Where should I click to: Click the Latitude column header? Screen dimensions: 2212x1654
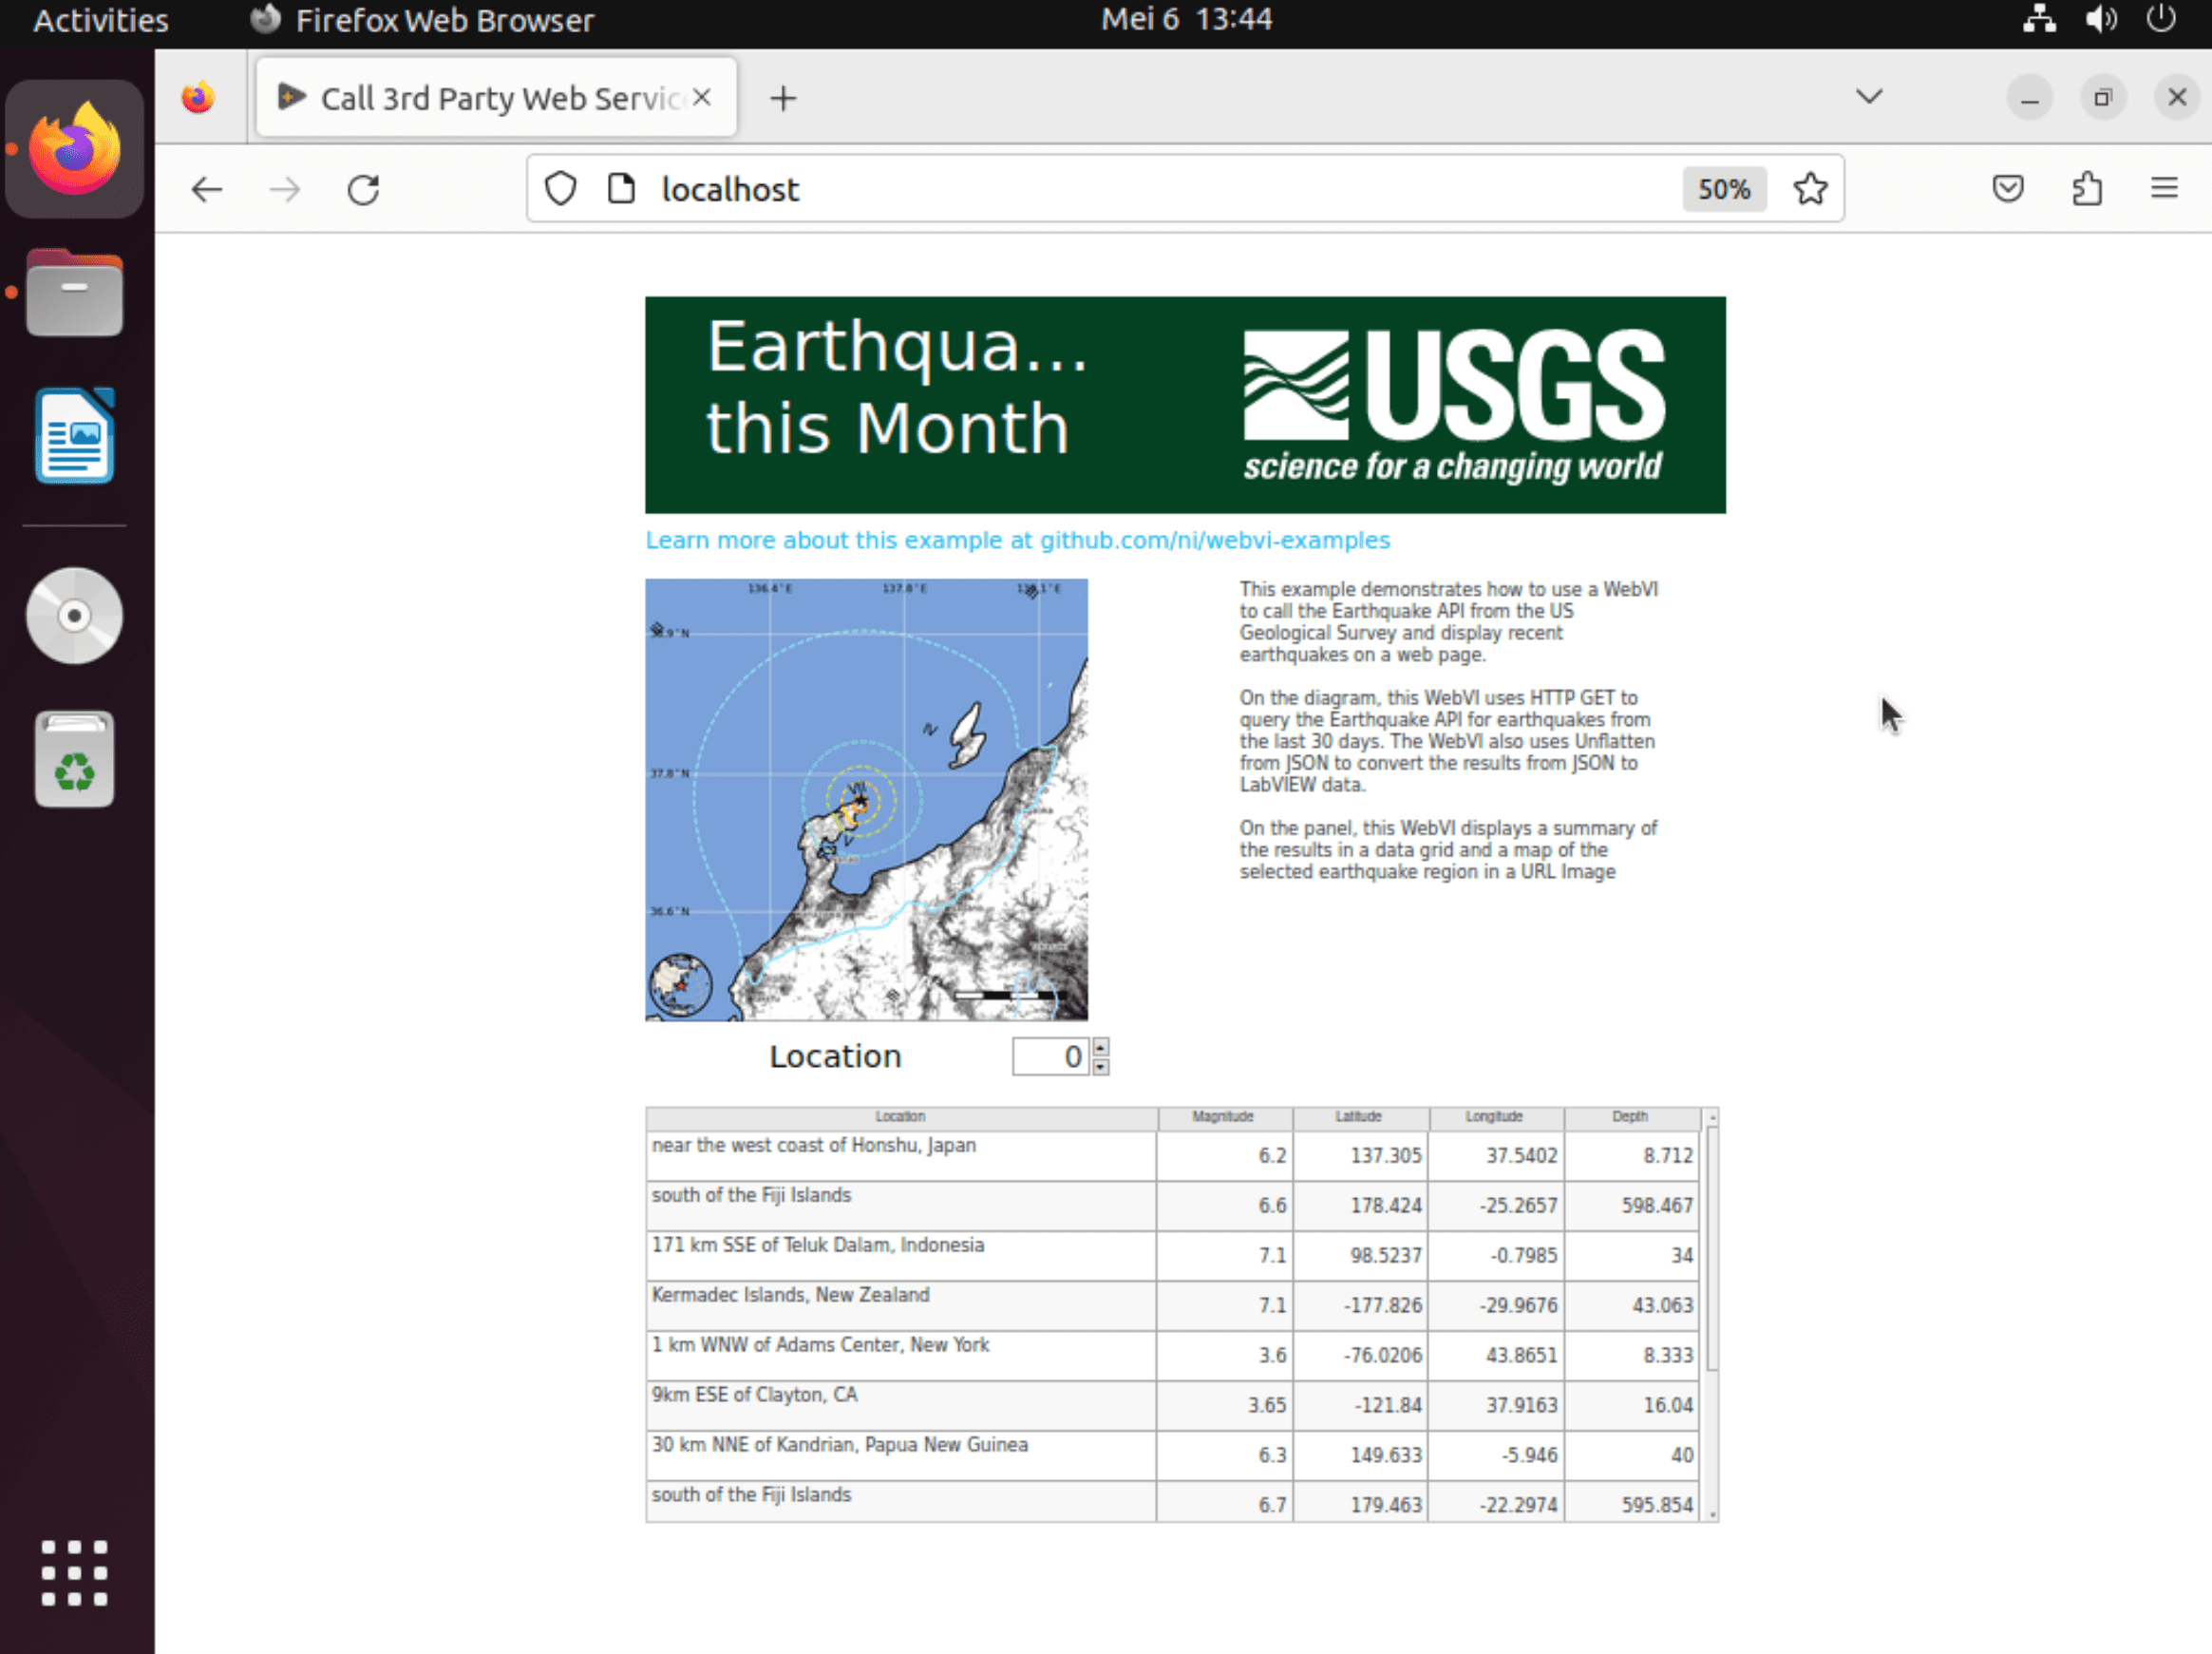point(1360,1117)
